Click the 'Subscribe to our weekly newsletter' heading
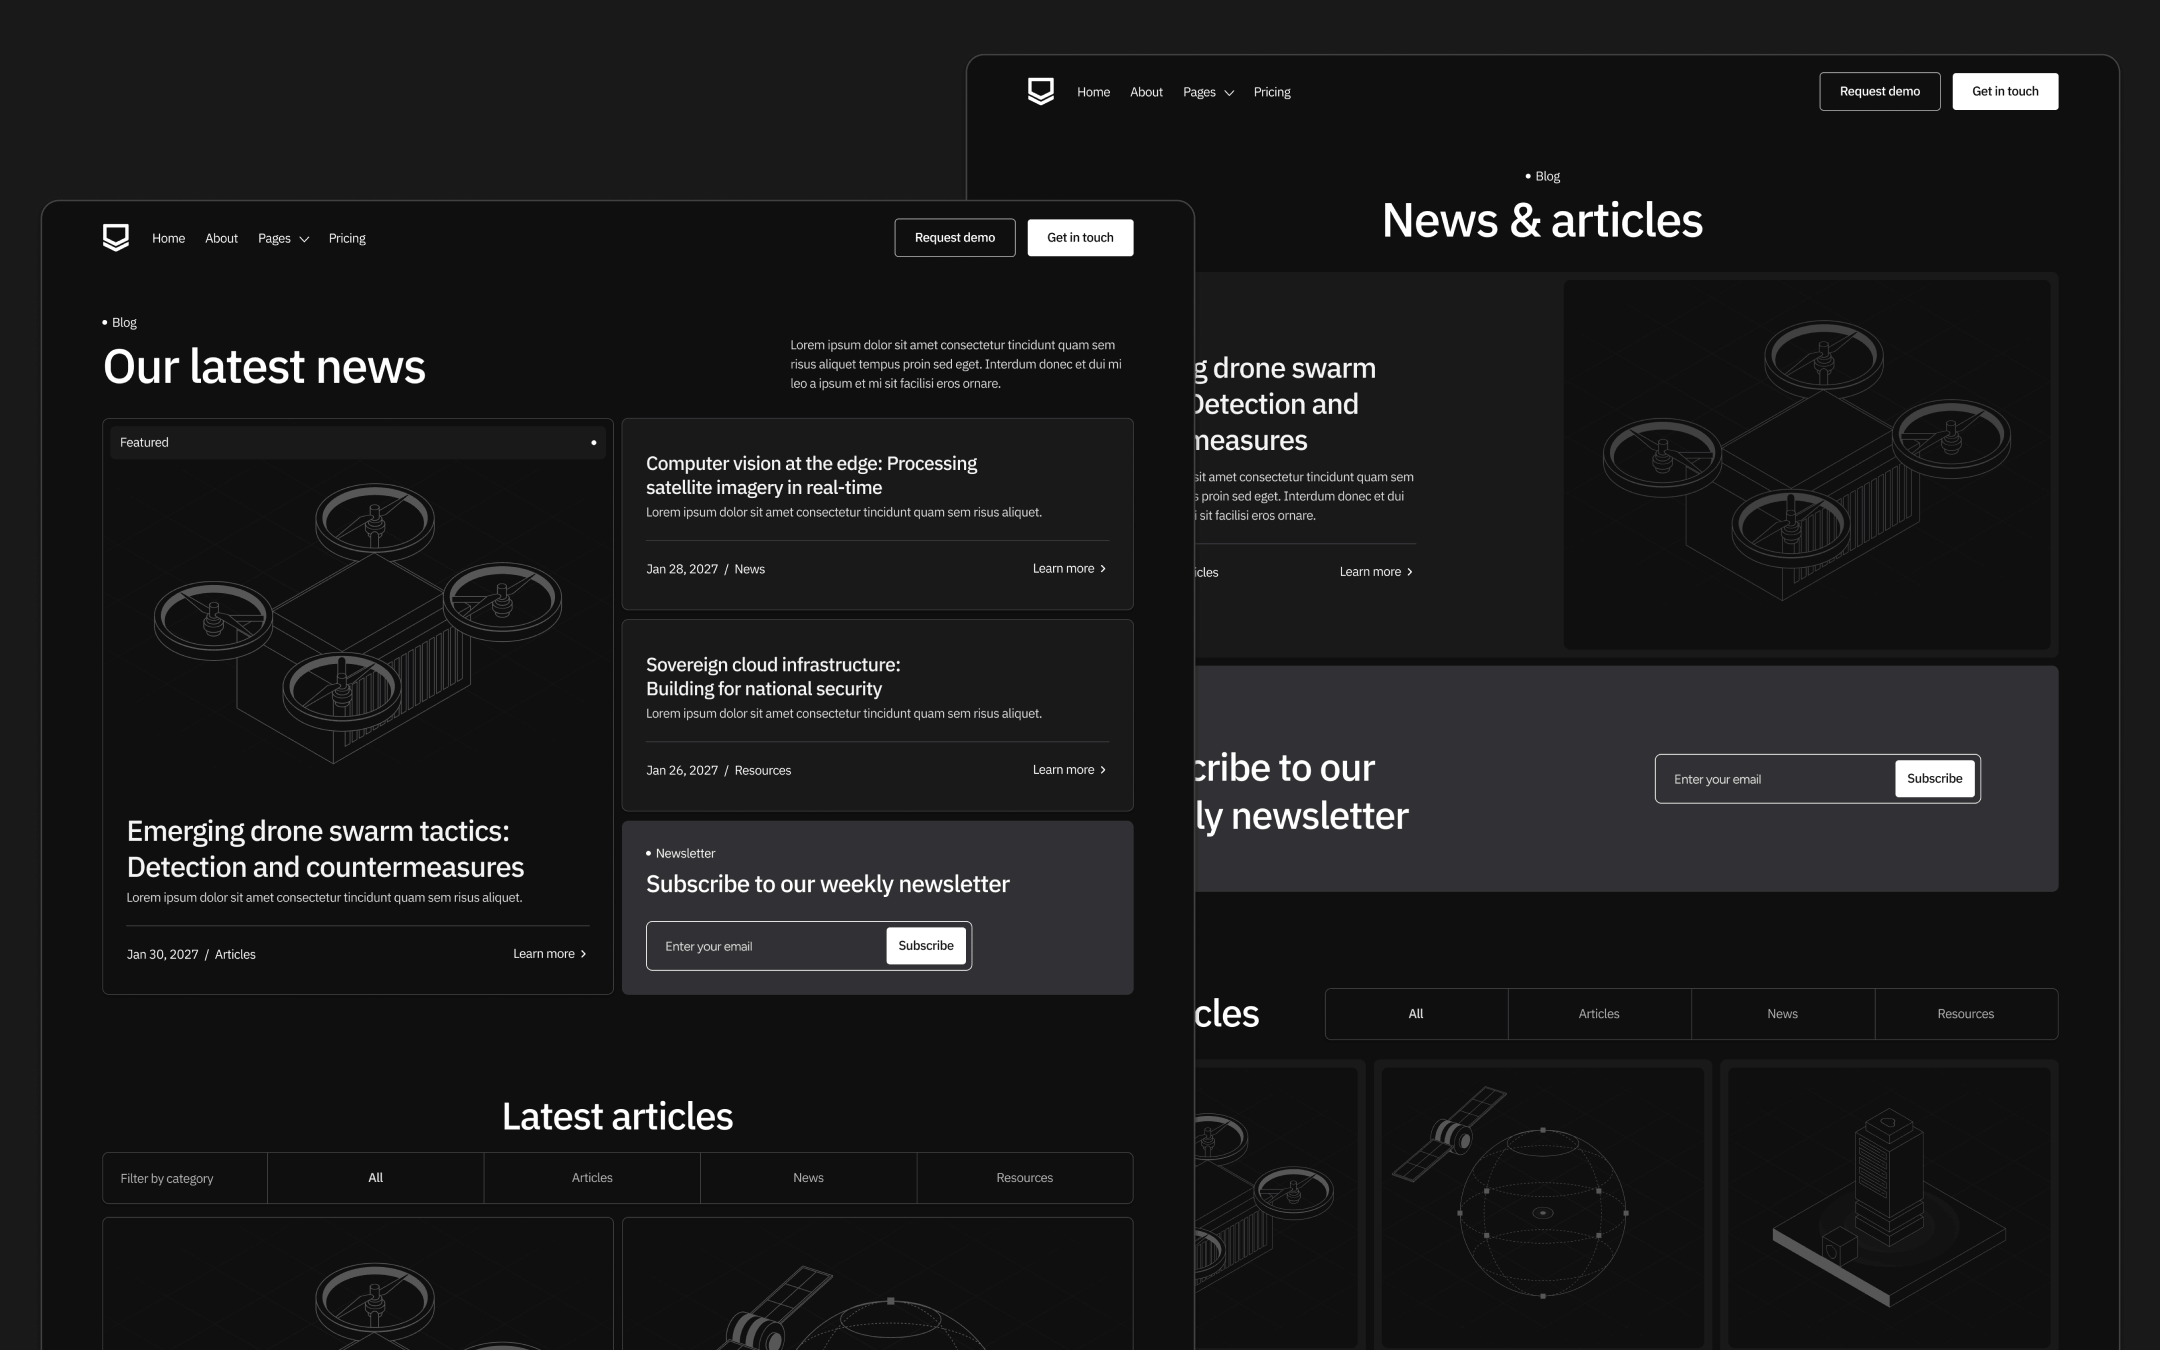Screen dimensions: 2160x1350 tap(827, 884)
